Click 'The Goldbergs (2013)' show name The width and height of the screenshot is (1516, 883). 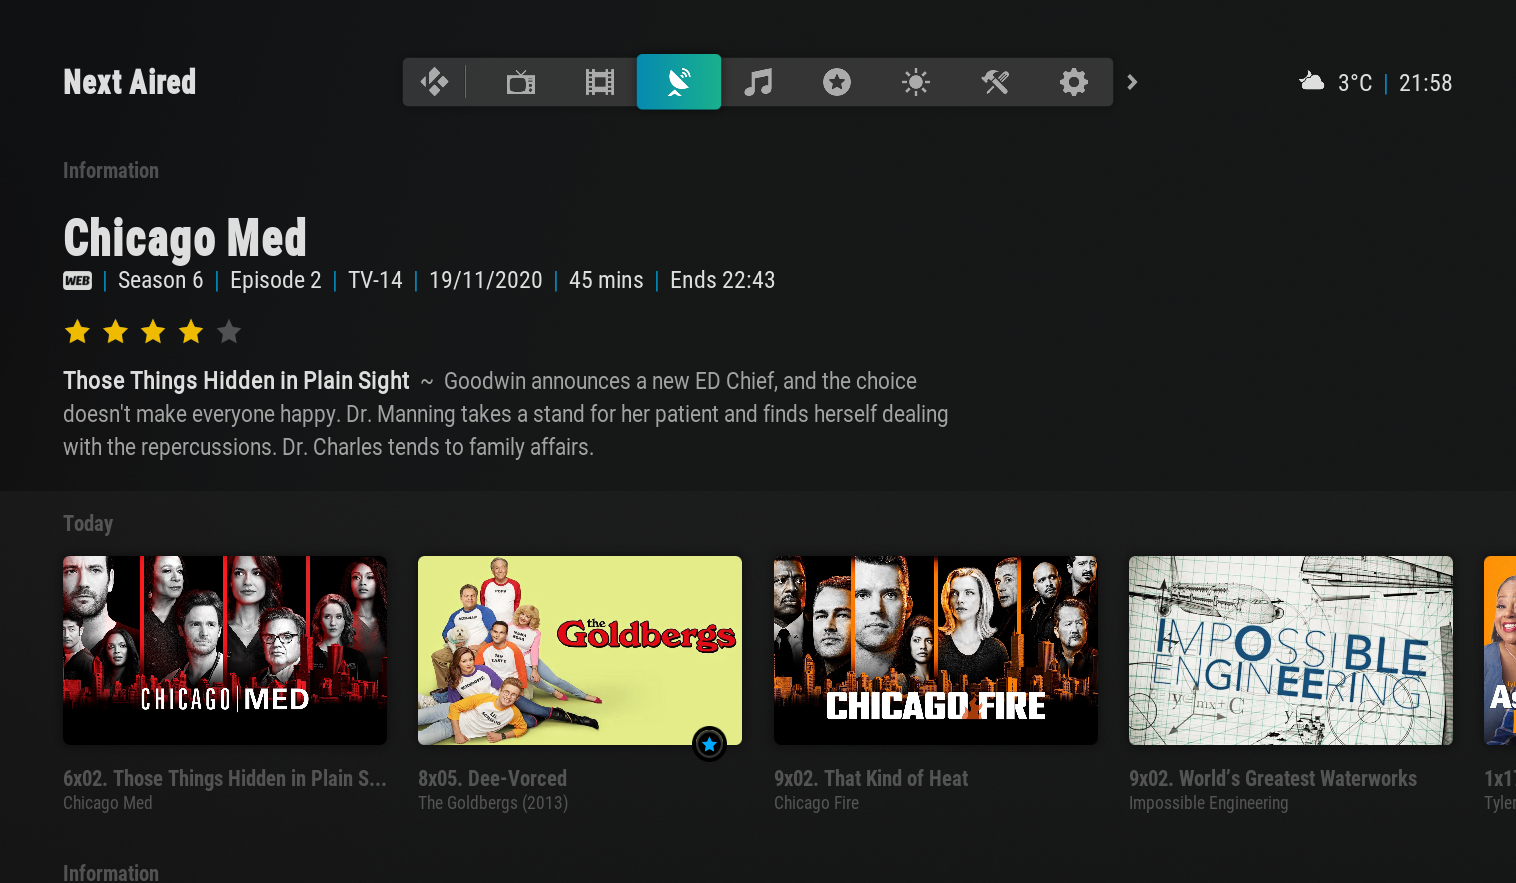(x=493, y=803)
